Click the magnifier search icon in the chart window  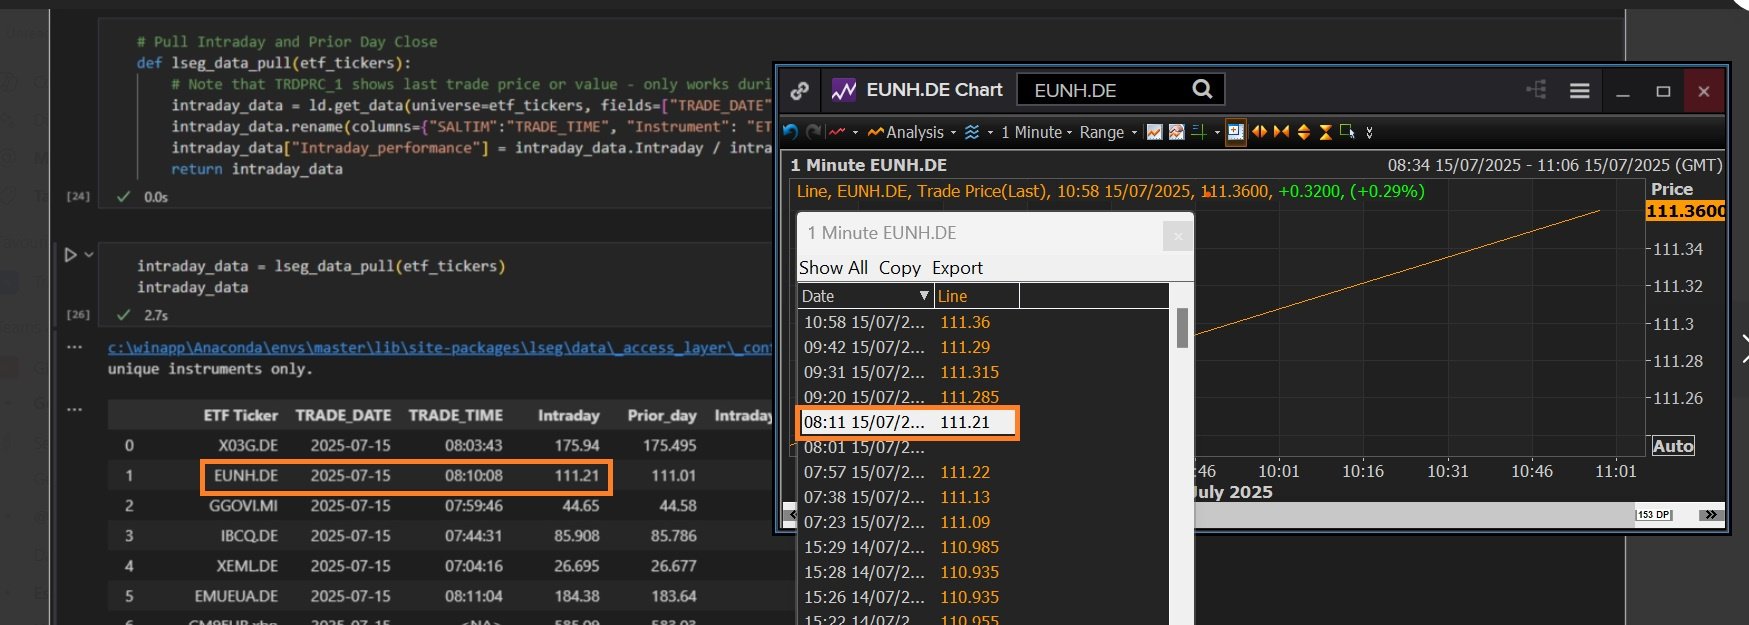click(x=1202, y=89)
